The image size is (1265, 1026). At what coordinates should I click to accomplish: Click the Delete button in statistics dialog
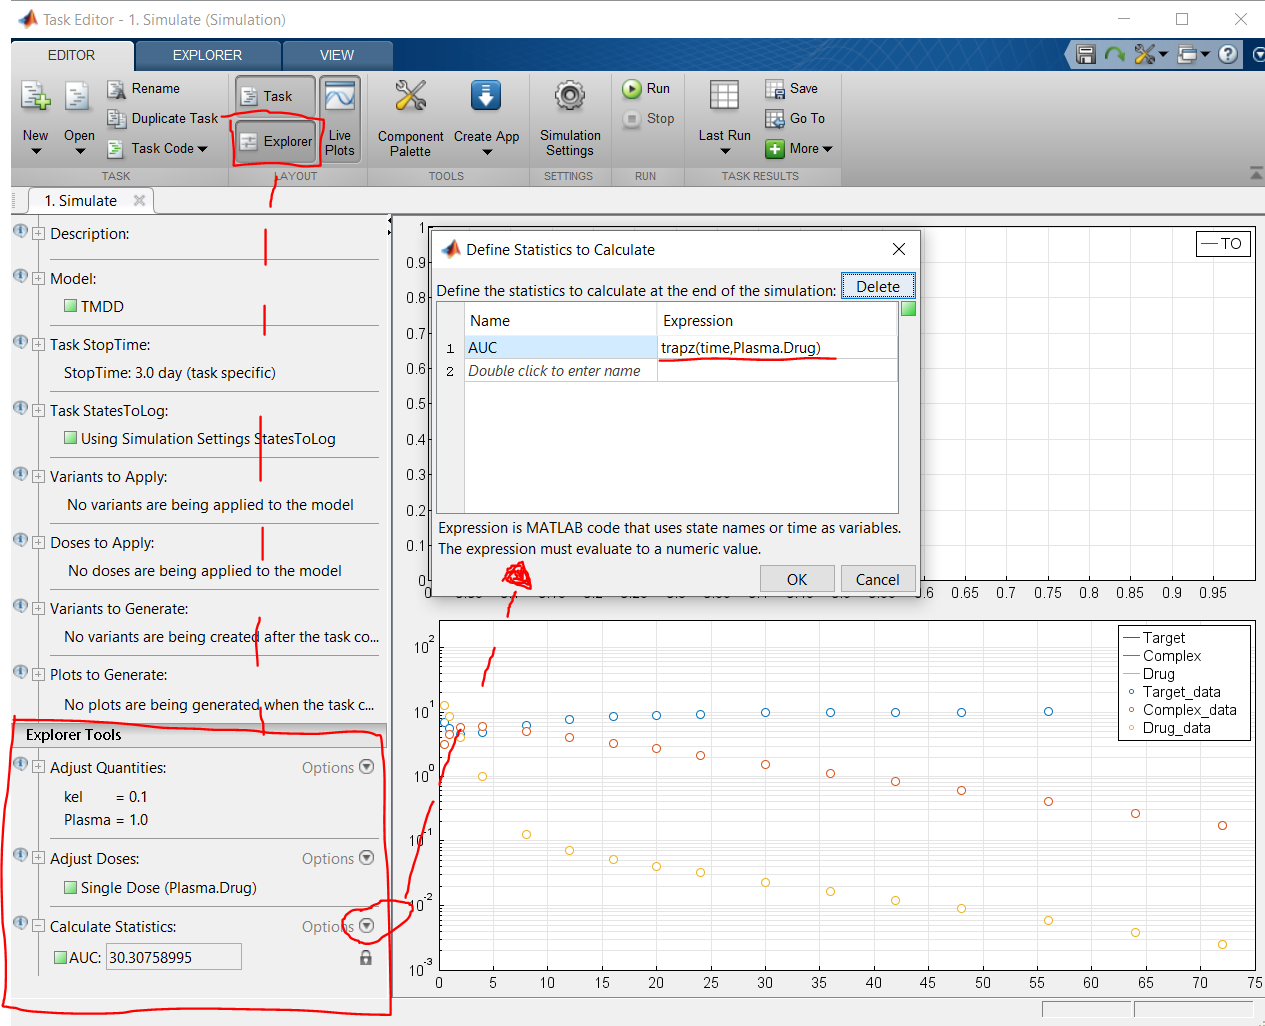point(877,287)
